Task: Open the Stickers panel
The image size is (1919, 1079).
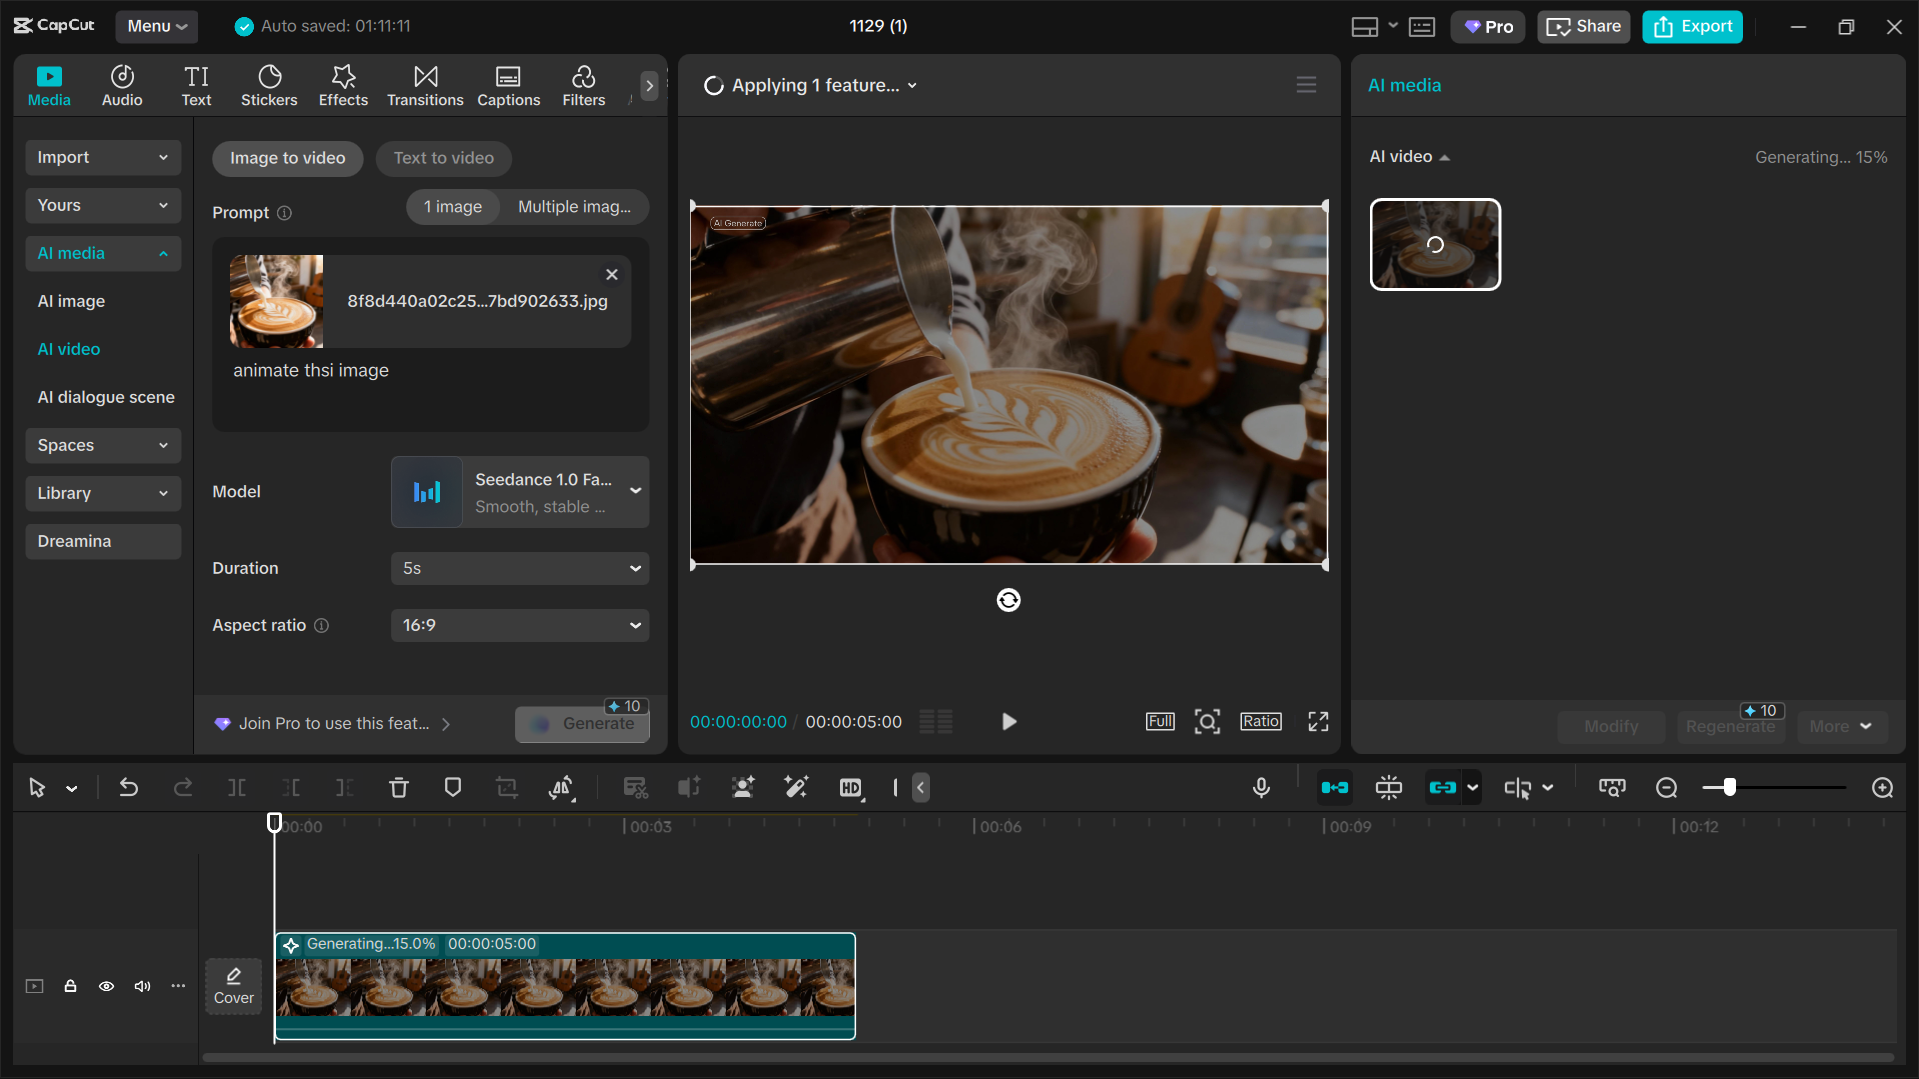Action: [x=268, y=85]
